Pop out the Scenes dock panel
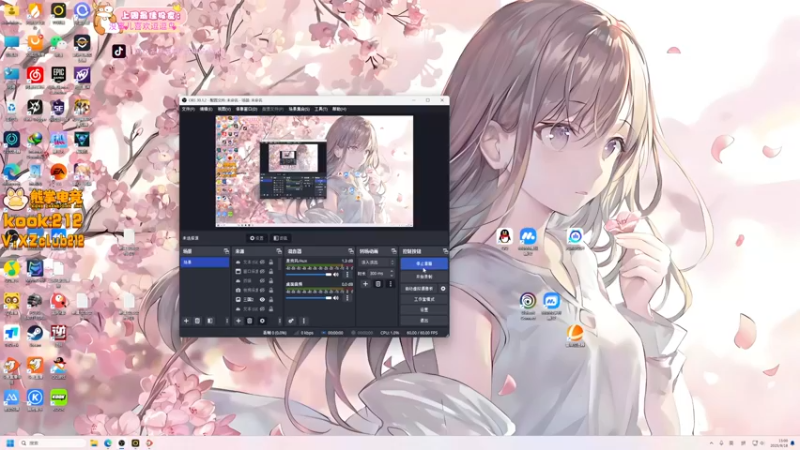Viewport: 800px width, 450px height. click(226, 251)
